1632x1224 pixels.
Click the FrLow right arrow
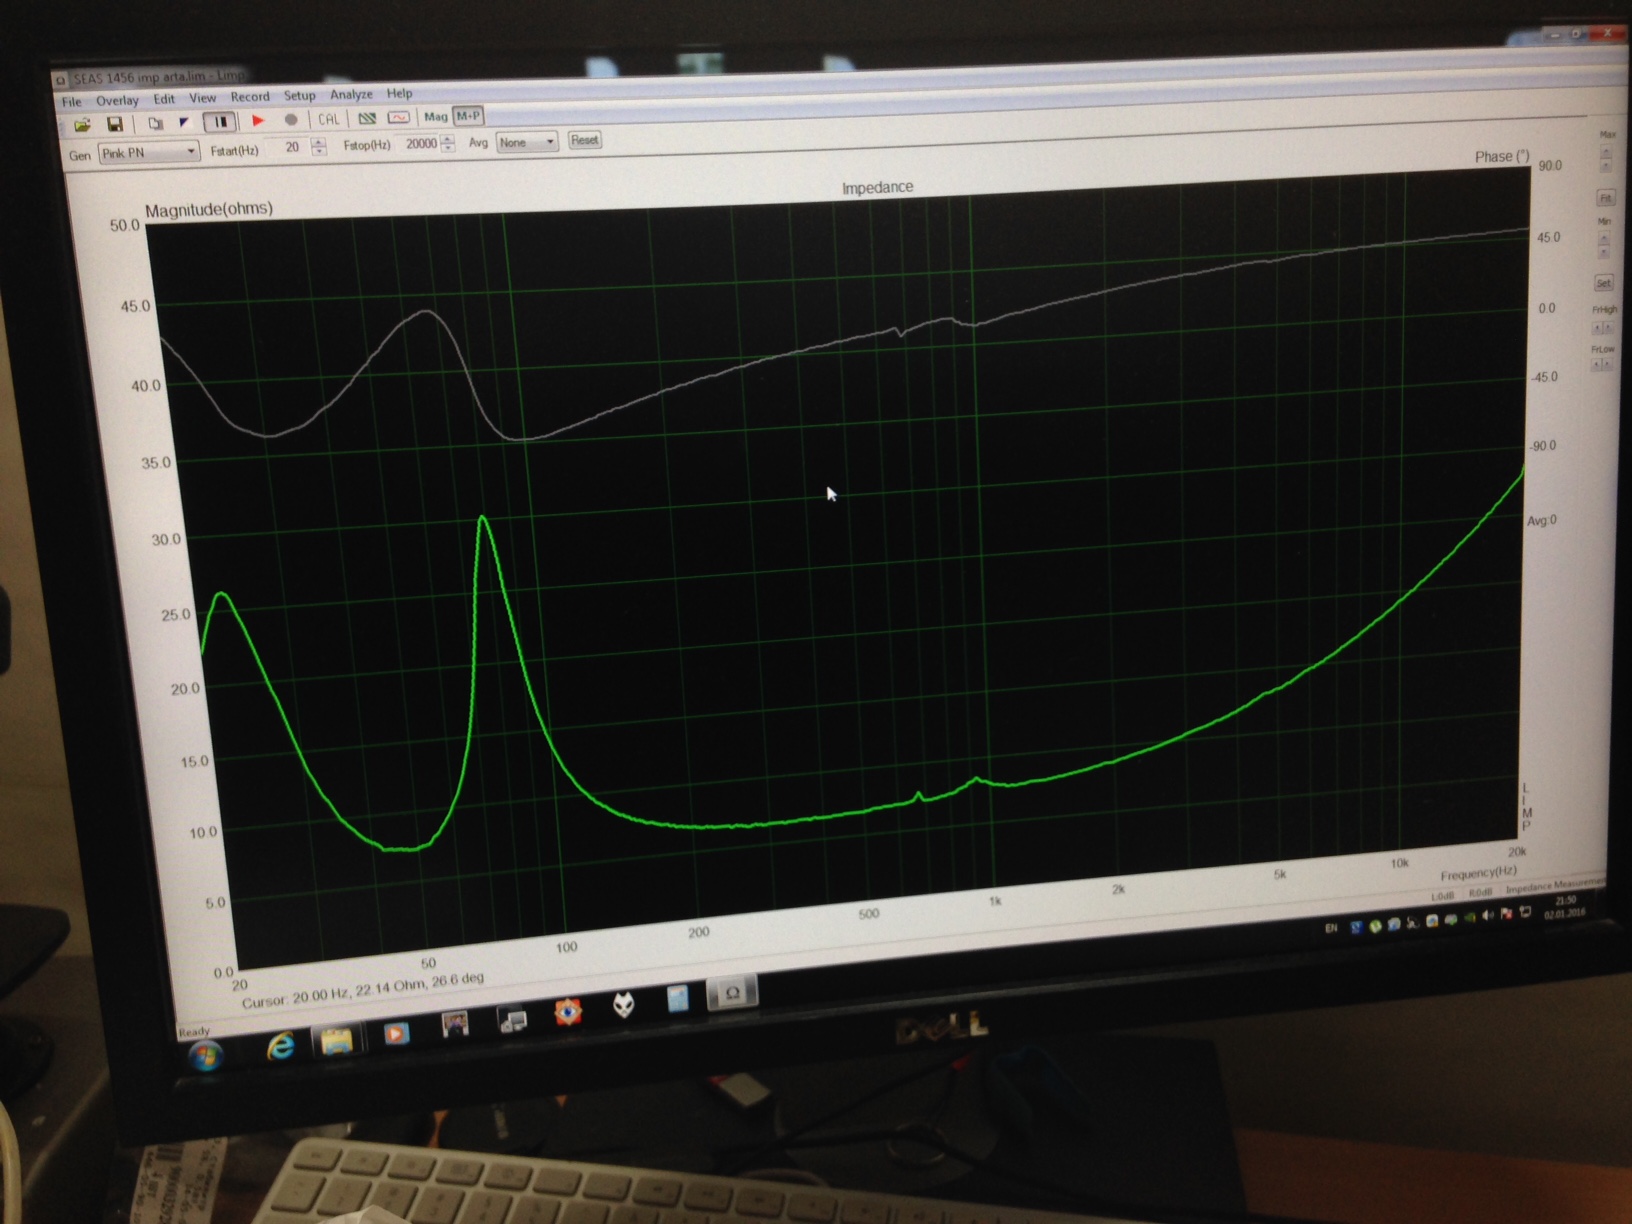(1607, 365)
